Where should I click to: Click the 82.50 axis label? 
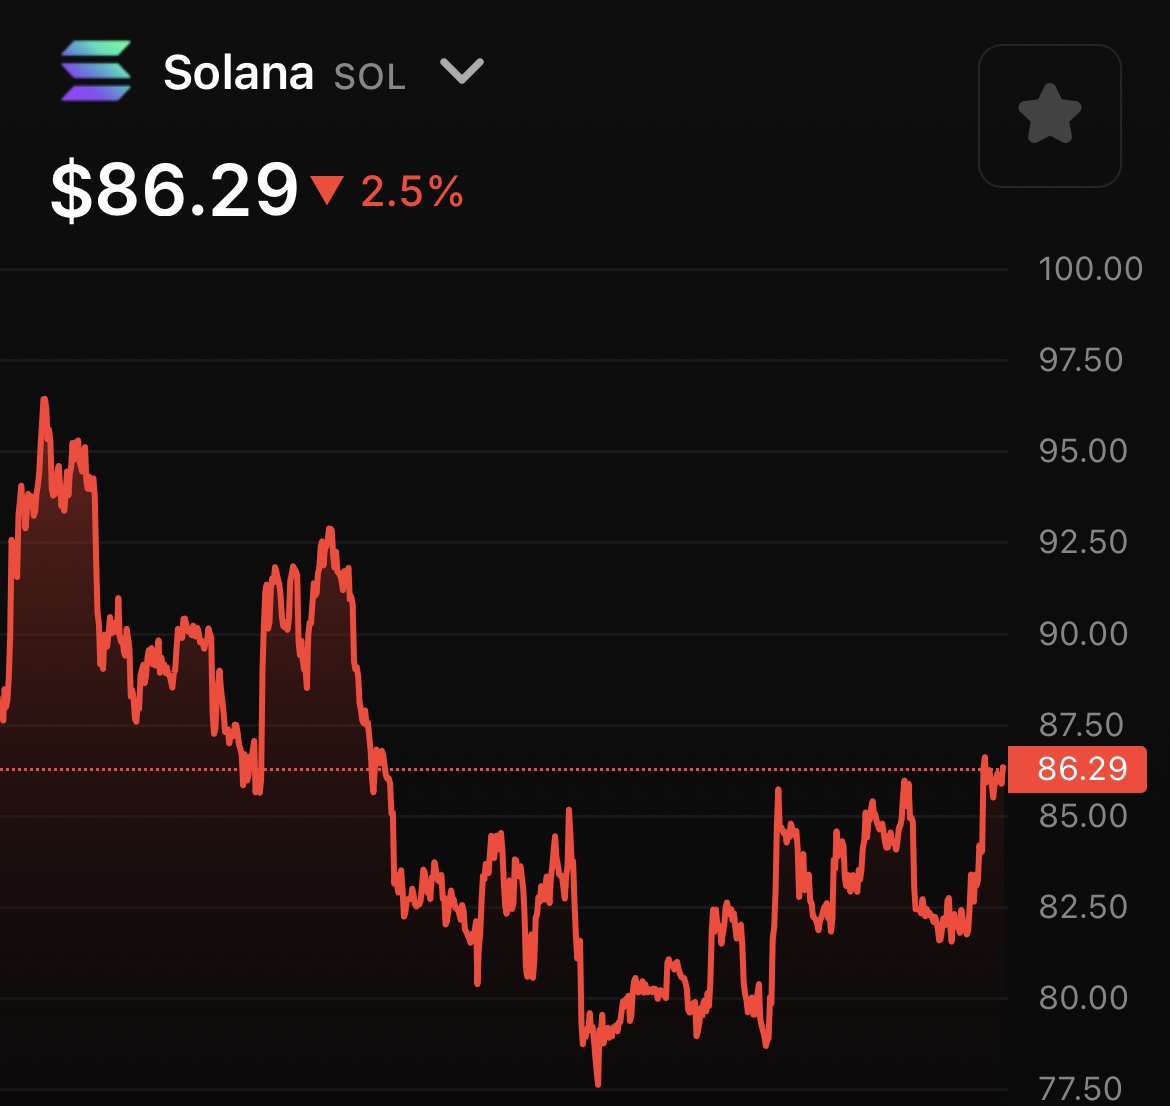tap(1083, 907)
